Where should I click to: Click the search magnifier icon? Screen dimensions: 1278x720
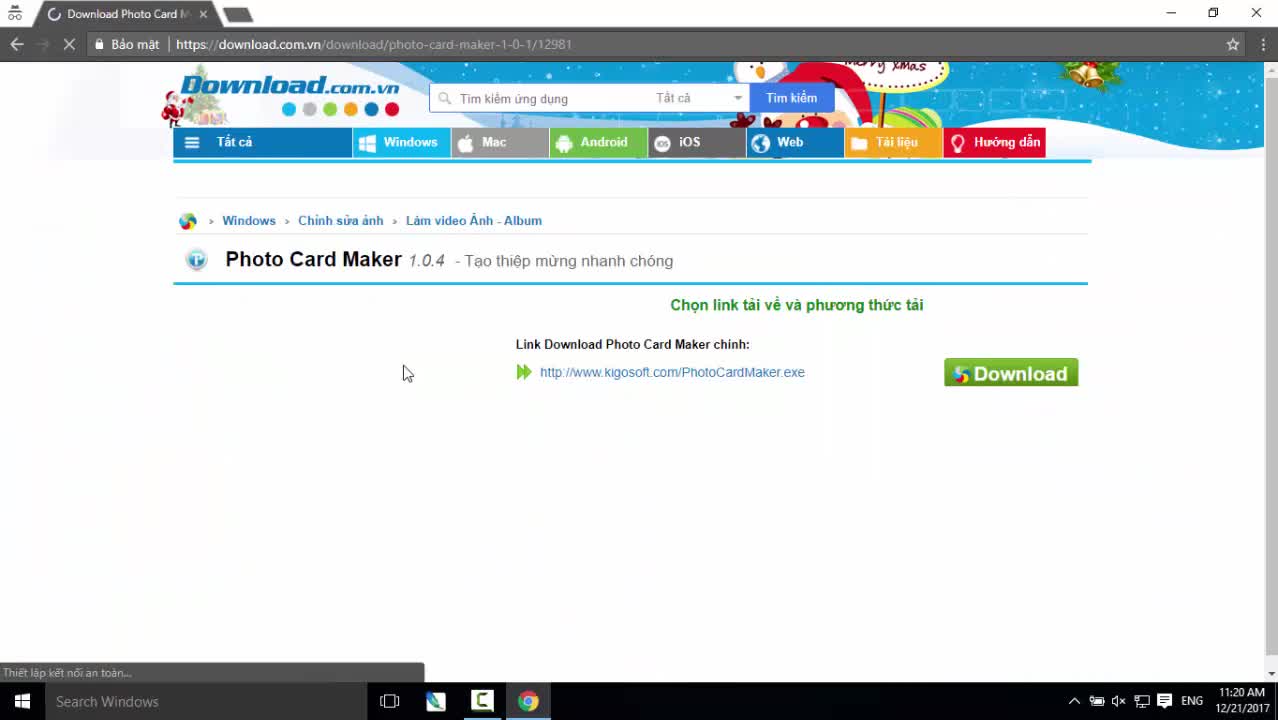444,98
